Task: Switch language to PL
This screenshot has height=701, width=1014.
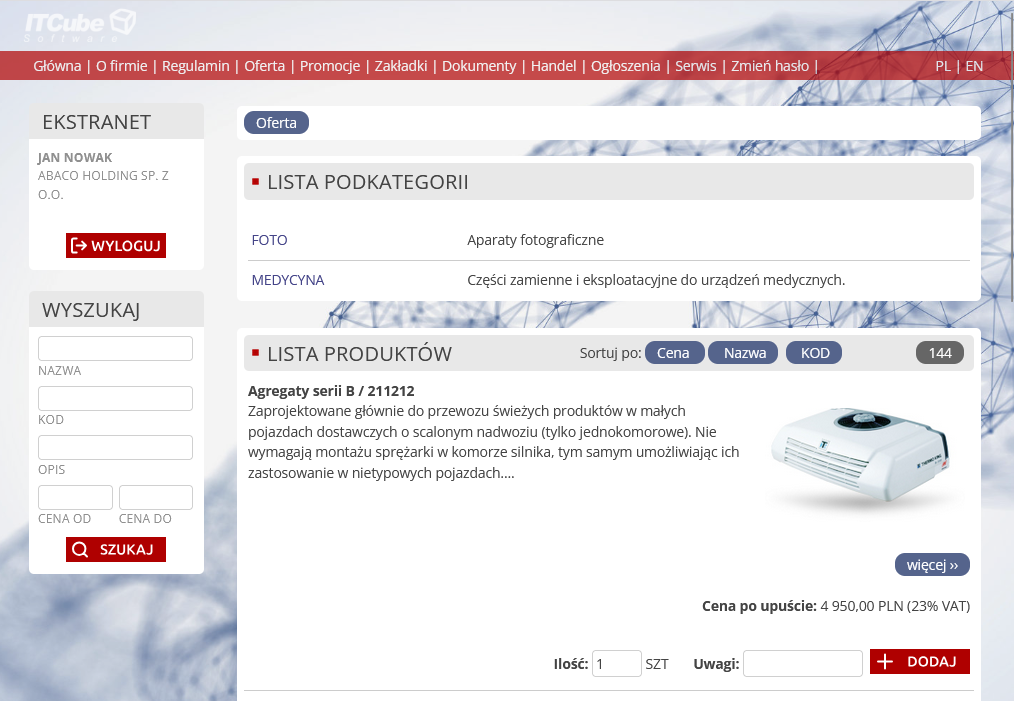Action: point(943,66)
